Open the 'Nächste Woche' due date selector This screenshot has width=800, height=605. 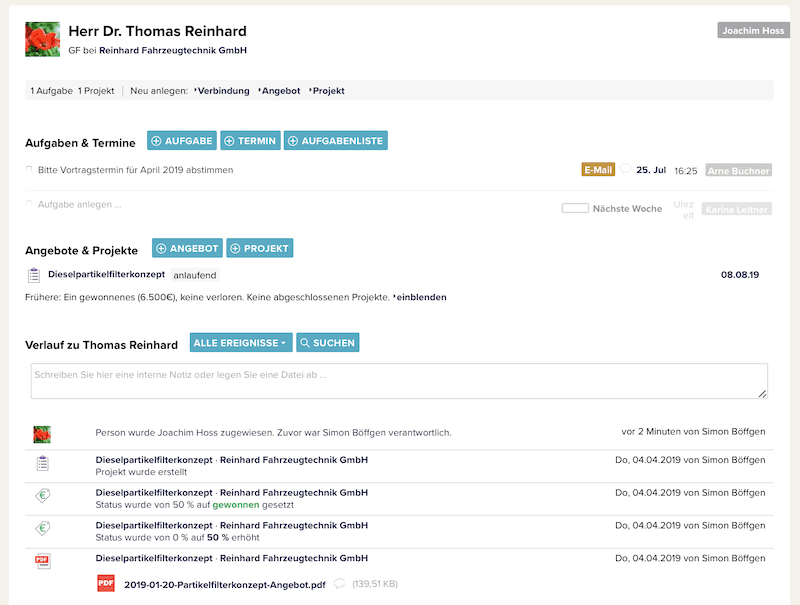612,209
